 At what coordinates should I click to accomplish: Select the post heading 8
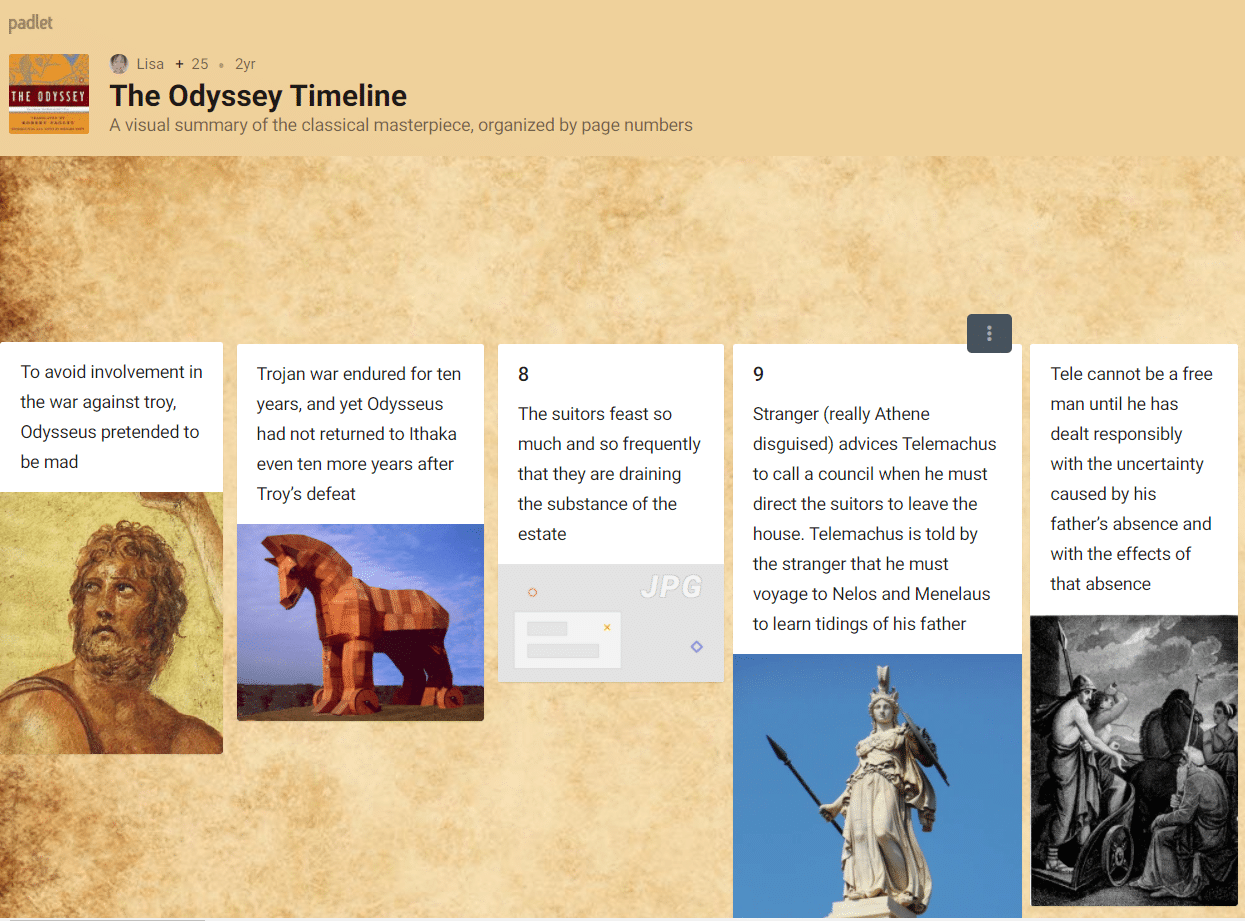coord(523,375)
